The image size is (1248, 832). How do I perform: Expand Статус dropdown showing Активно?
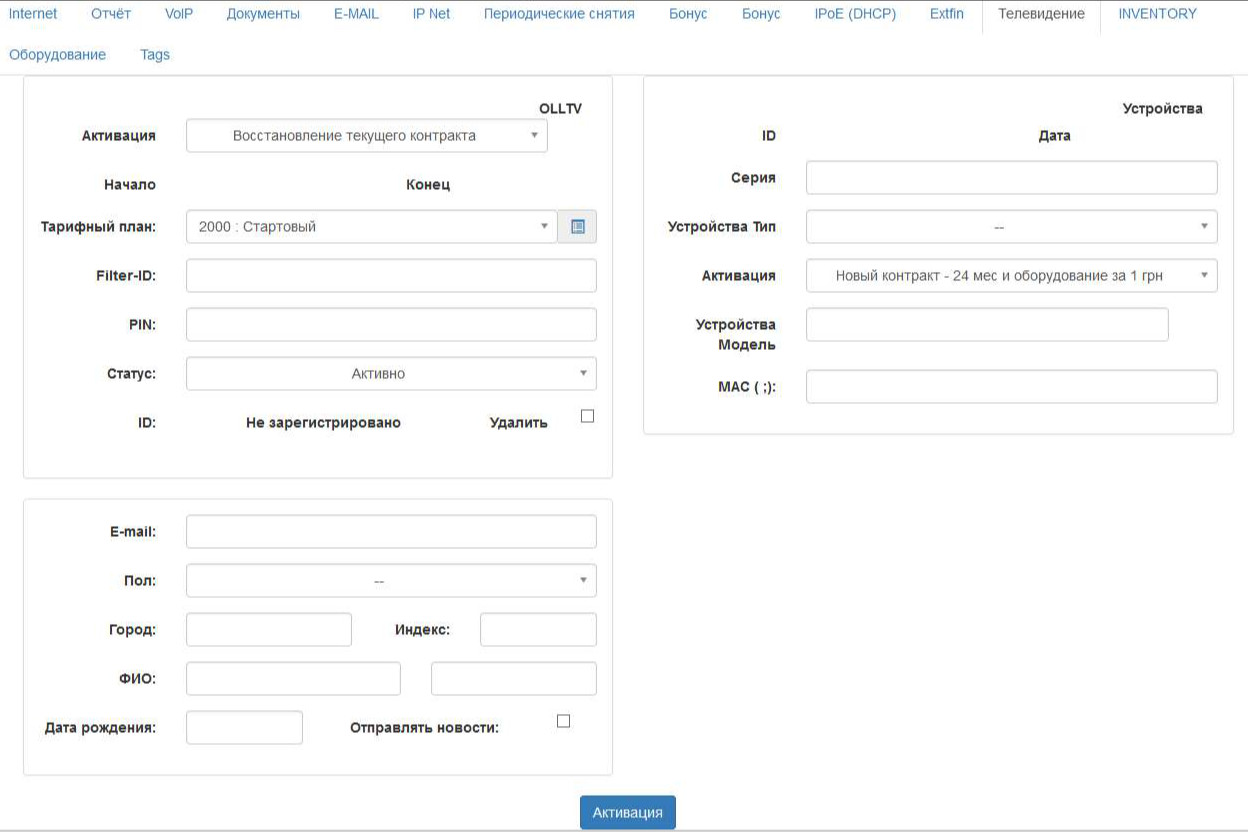pos(391,374)
